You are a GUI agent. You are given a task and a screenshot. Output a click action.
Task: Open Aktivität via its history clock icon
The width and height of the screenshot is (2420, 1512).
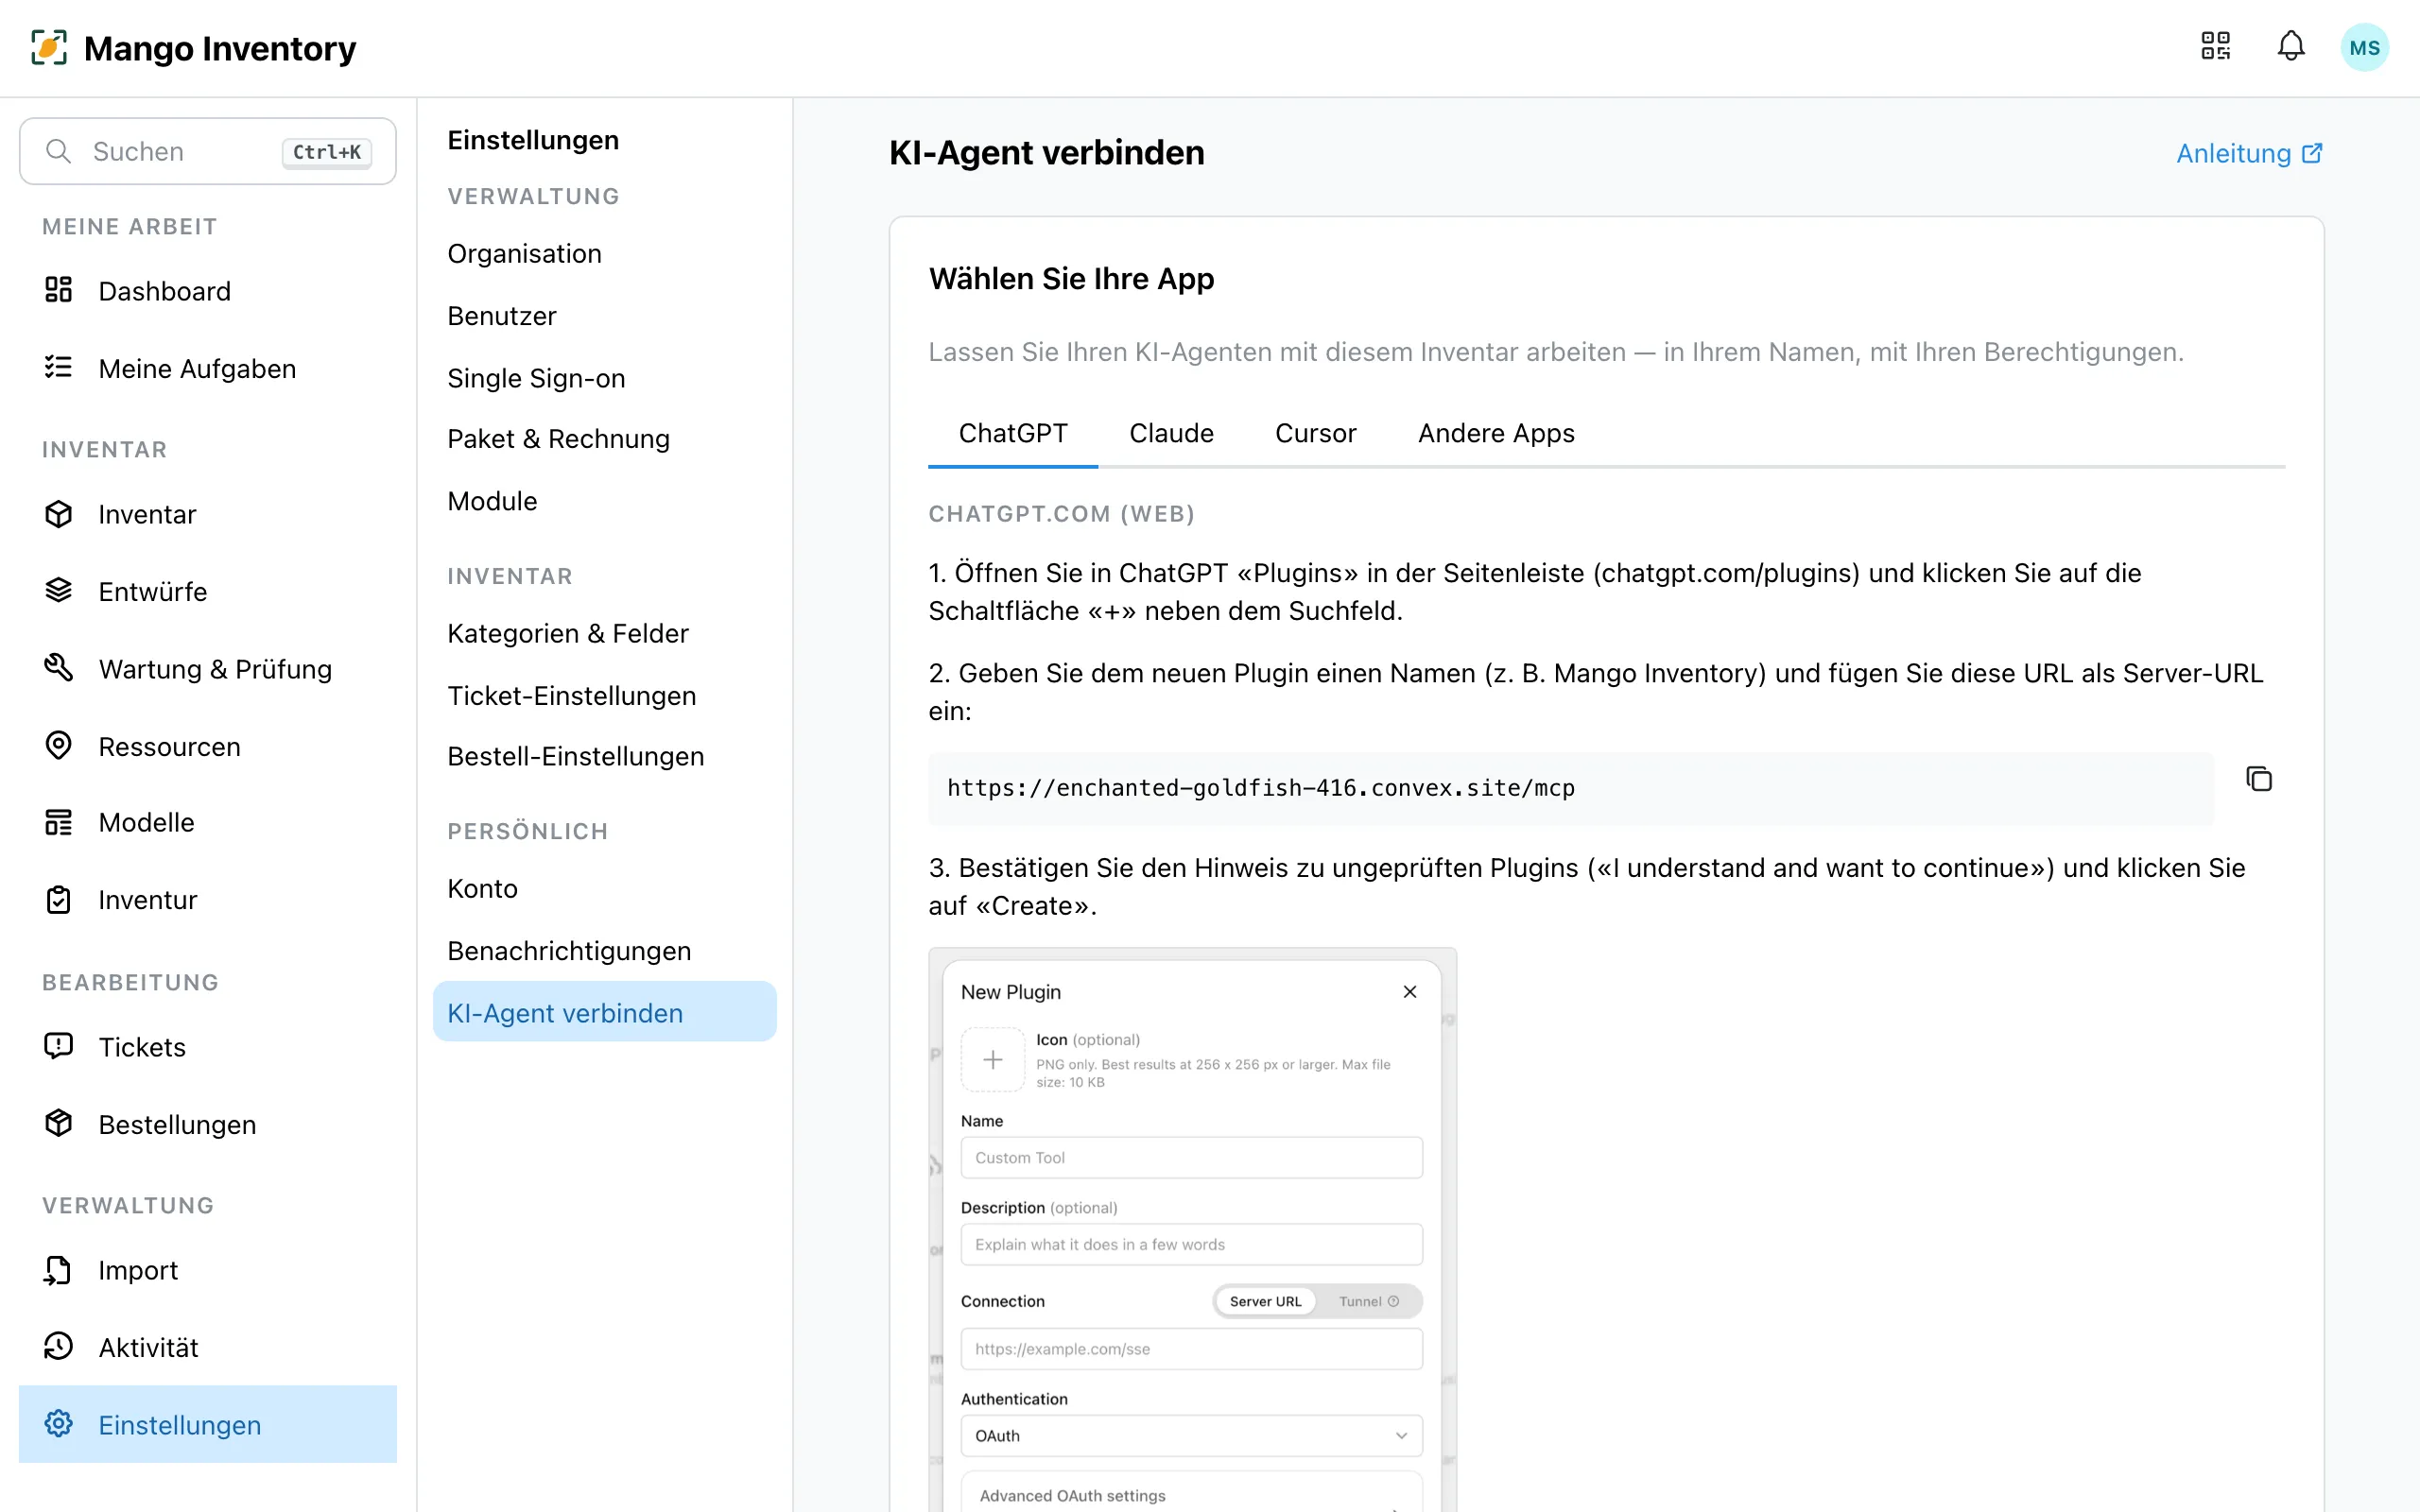(58, 1346)
